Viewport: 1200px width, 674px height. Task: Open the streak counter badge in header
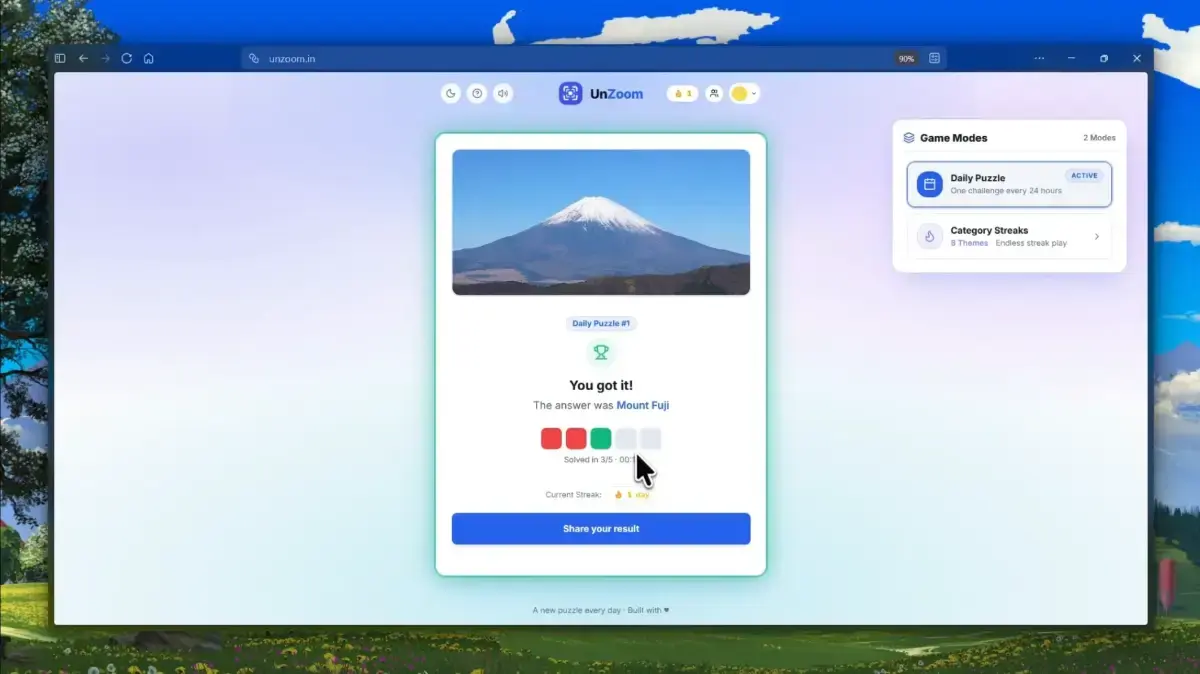(683, 94)
